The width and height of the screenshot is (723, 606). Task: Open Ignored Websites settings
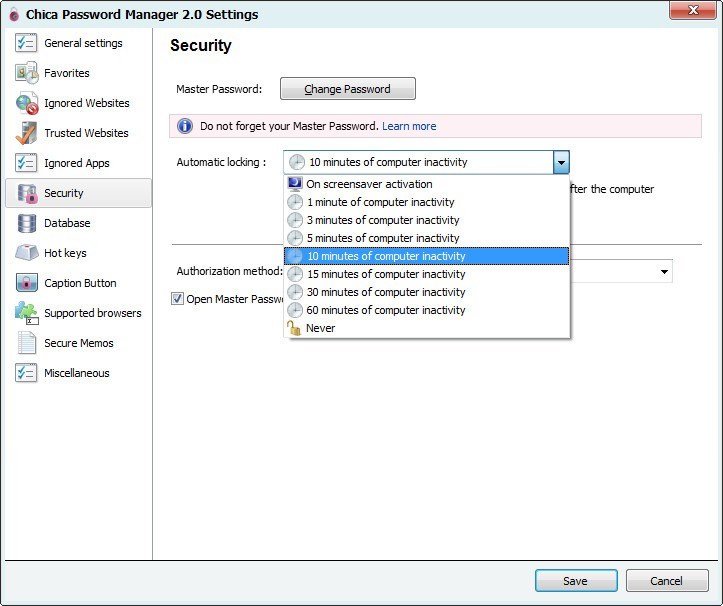79,103
